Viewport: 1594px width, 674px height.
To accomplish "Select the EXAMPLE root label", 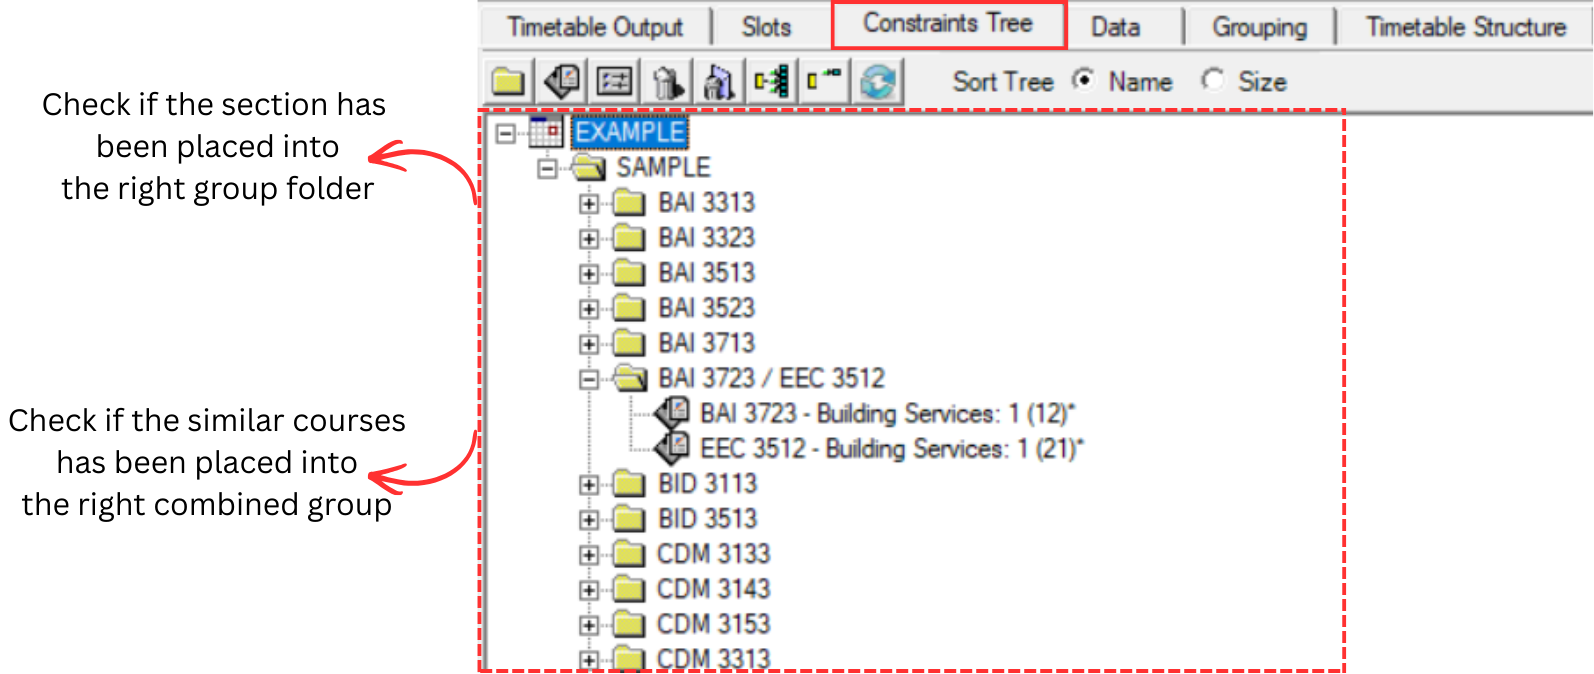I will tap(630, 132).
